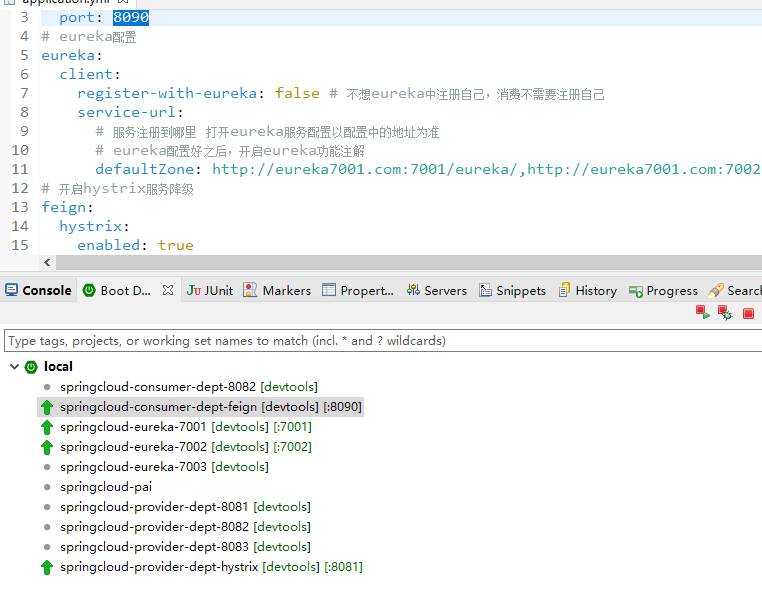Collapse the local node in Boot Dashboard

pos(14,367)
